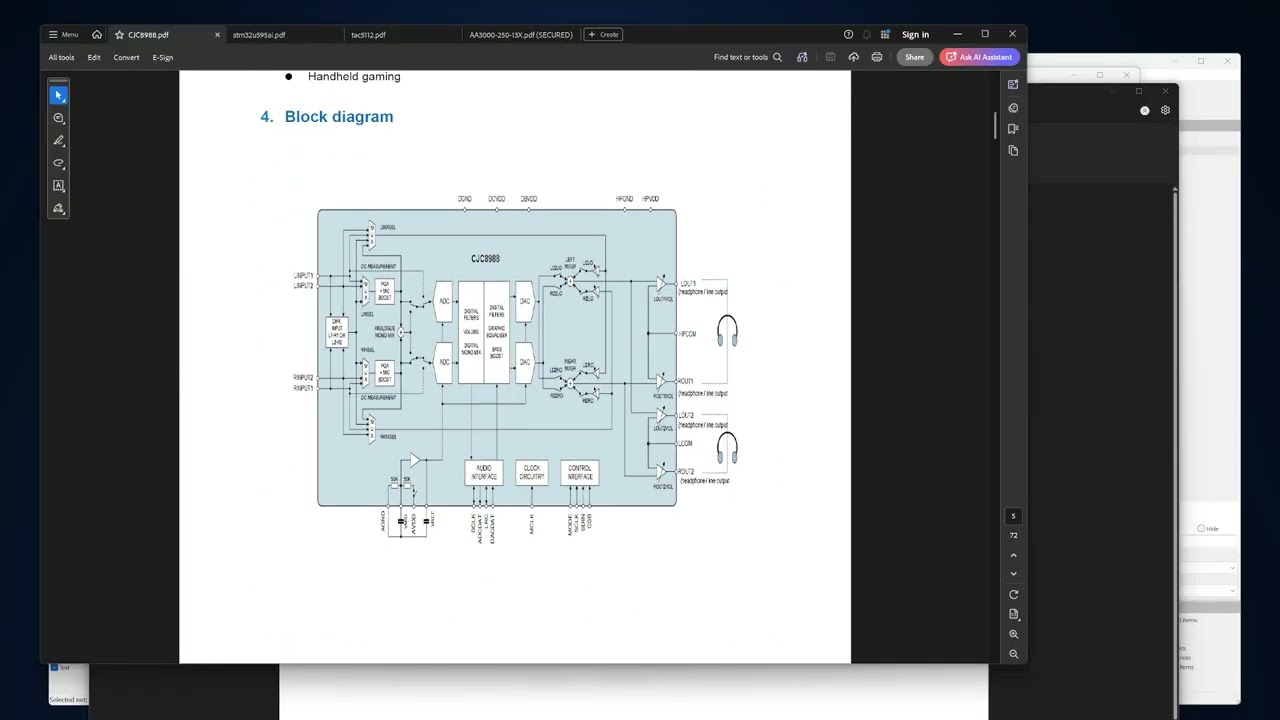Open second dropdown in background white window
This screenshot has height=720, width=1280.
point(1207,590)
